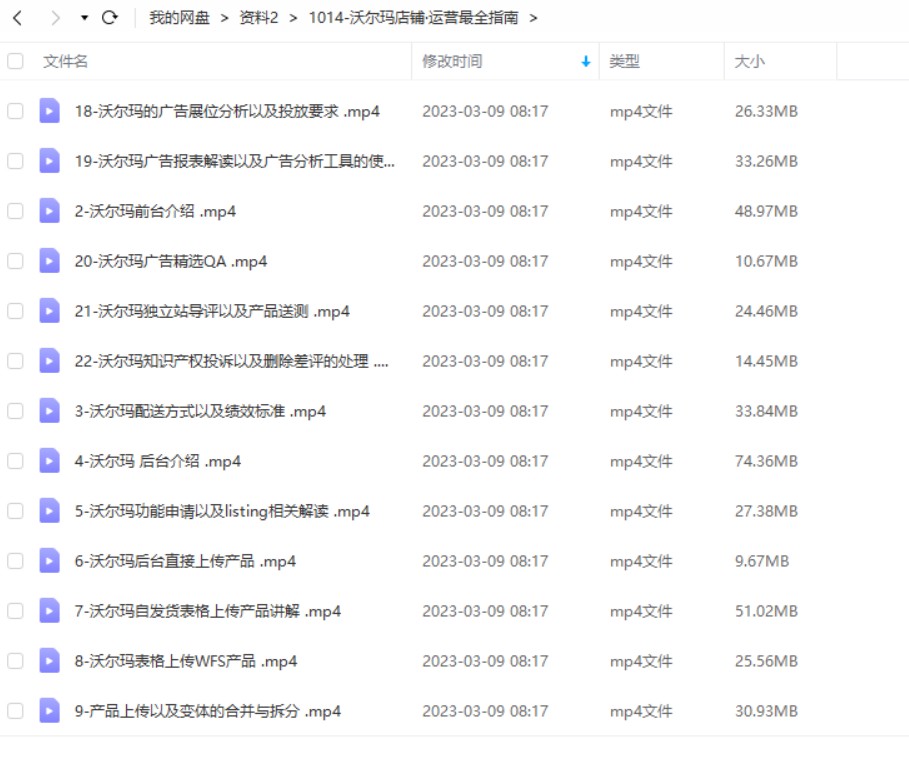Check the box for 22-沃尔玛知识产权投诉 file
Viewport: 909px width, 759px height.
click(15, 361)
